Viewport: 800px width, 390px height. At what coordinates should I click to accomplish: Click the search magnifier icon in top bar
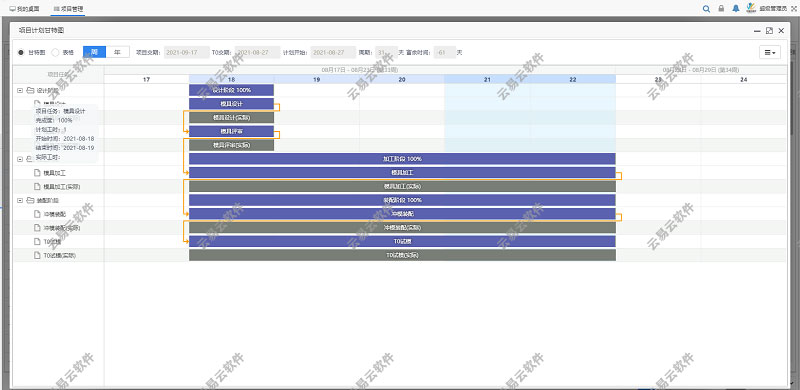coord(706,9)
